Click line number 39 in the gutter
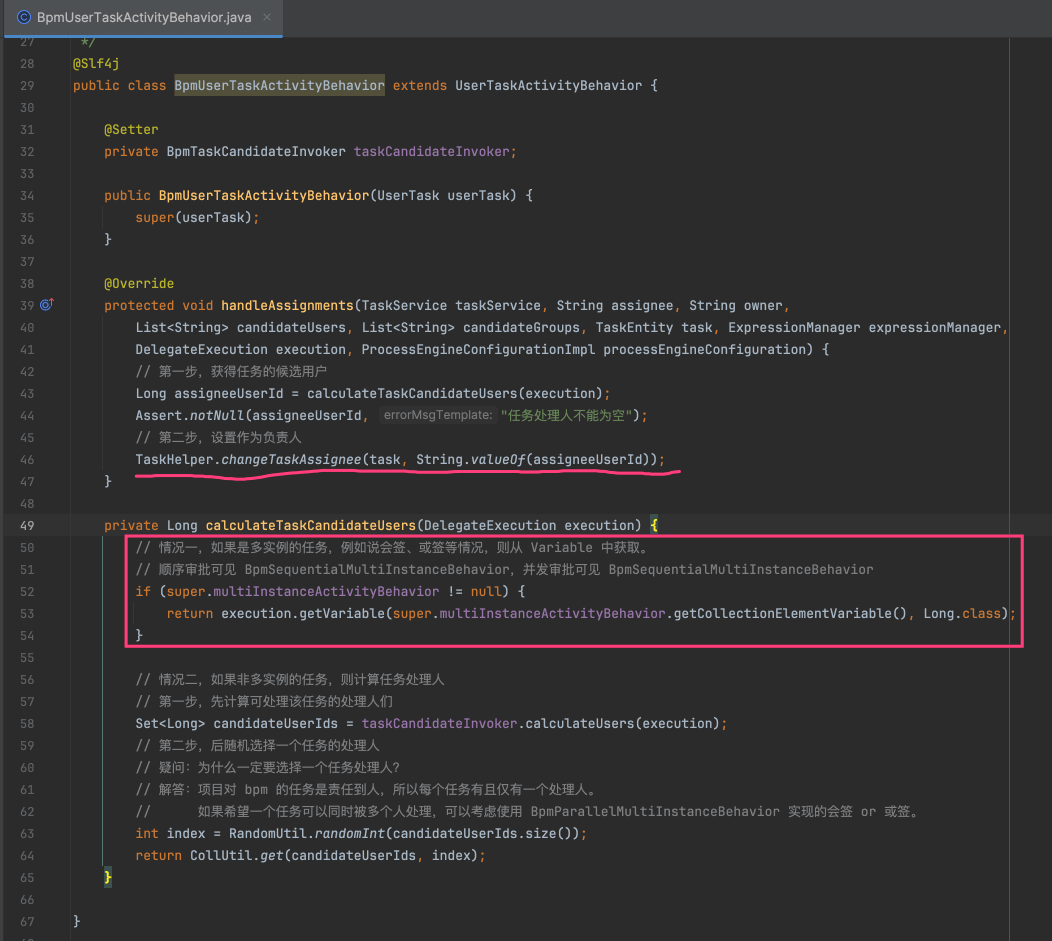Screen dimensions: 1052x941 [x=27, y=305]
